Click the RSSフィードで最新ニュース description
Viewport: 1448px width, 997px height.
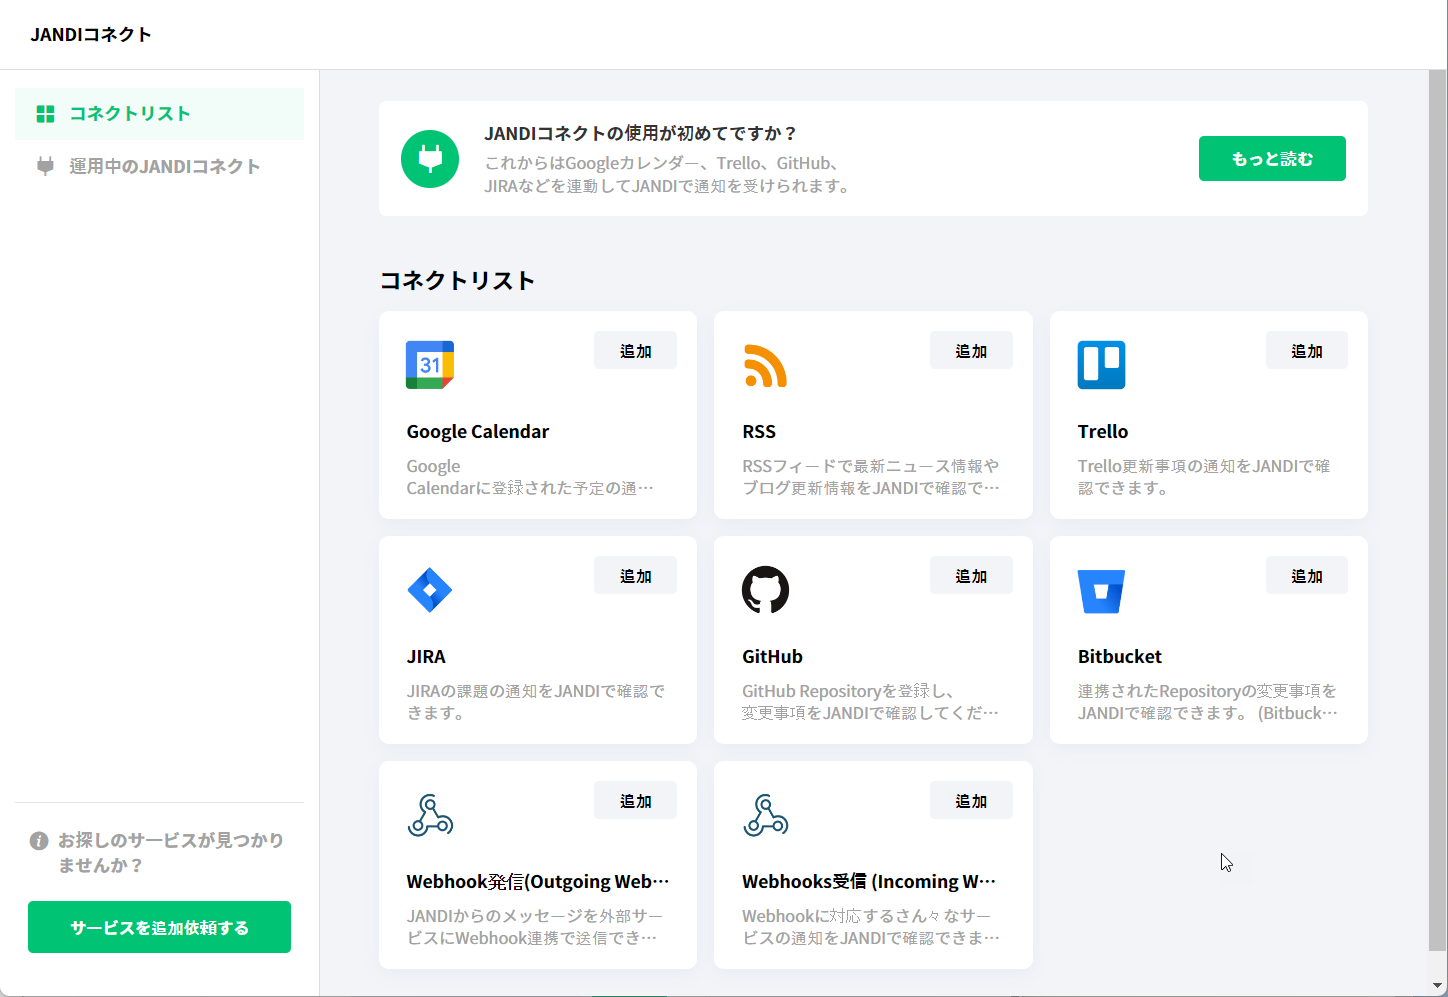tap(870, 477)
